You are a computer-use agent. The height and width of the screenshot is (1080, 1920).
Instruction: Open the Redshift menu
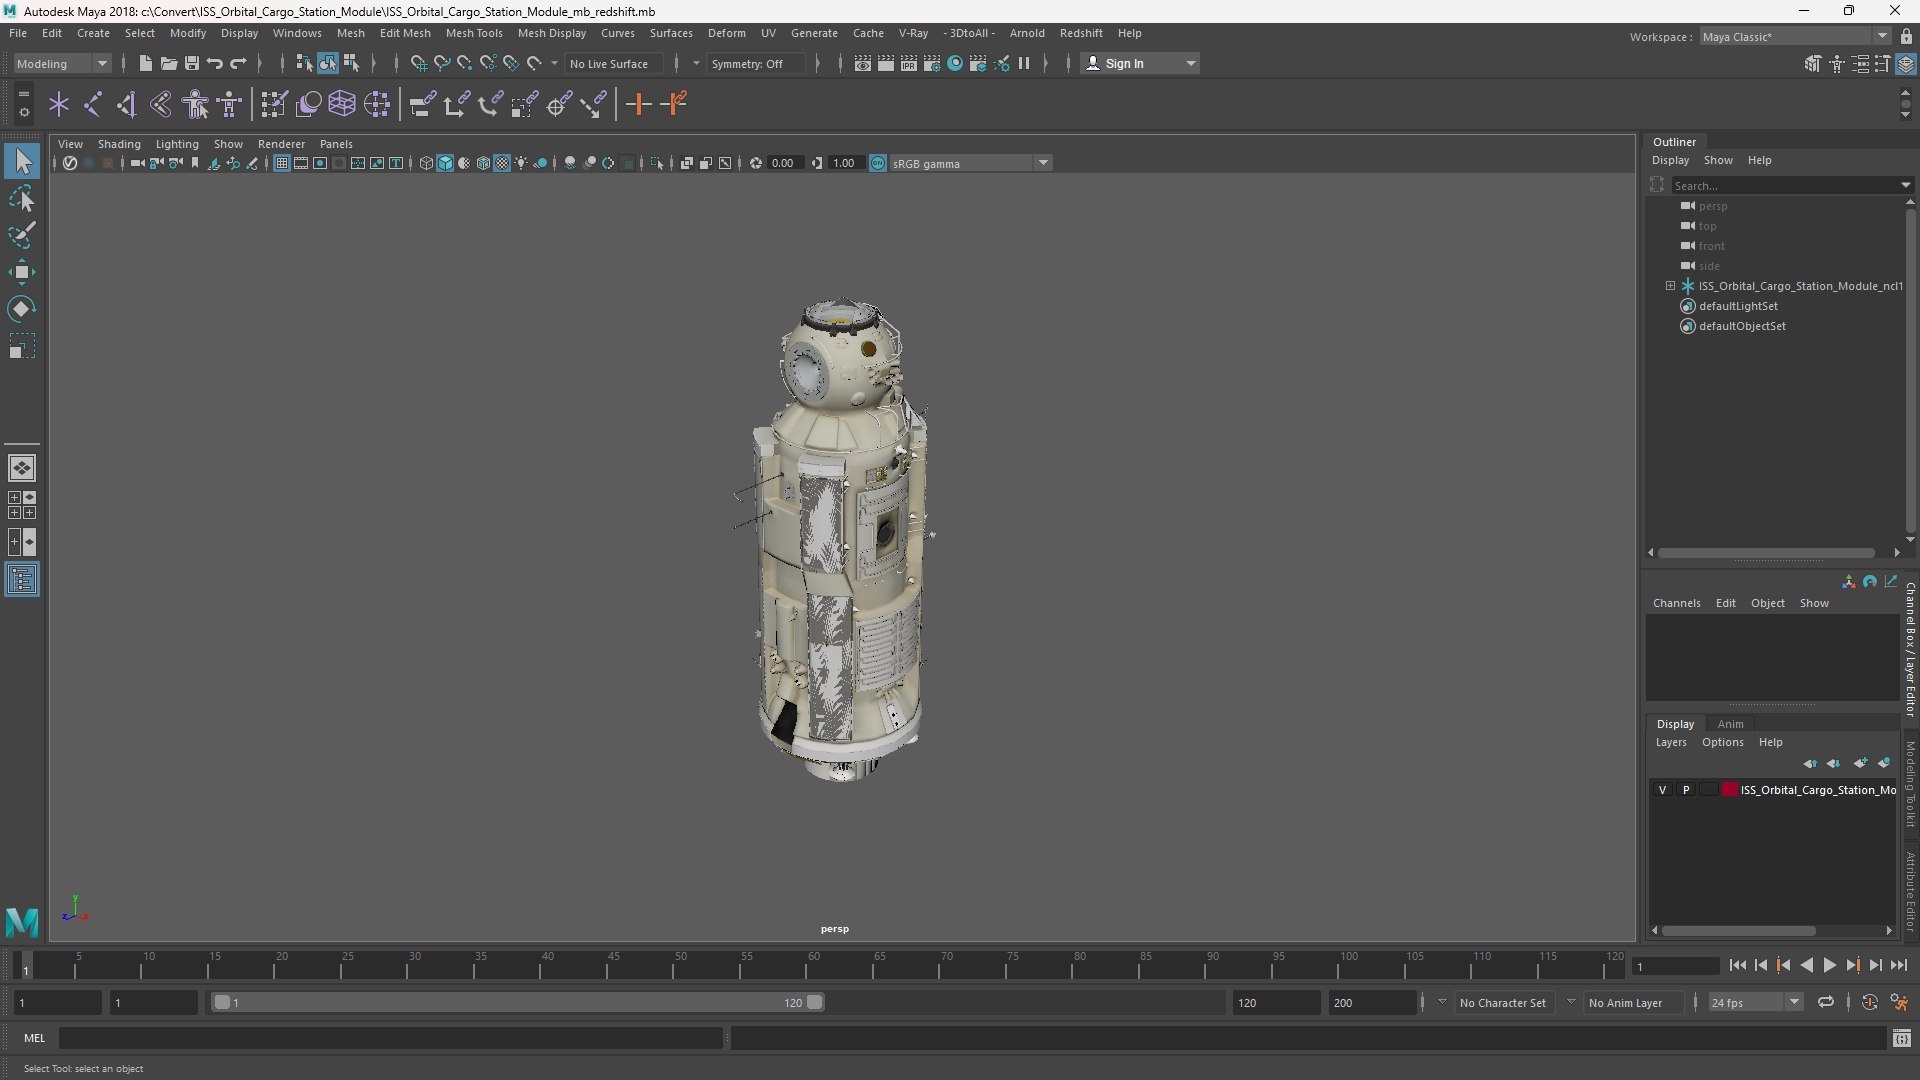[x=1081, y=33]
